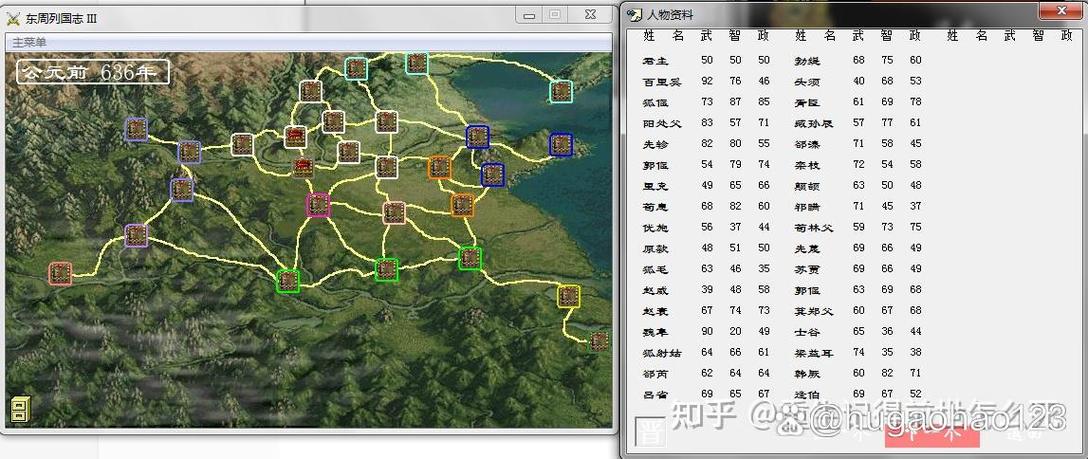Click the upper red palace city icon
The height and width of the screenshot is (459, 1088).
[x=296, y=137]
